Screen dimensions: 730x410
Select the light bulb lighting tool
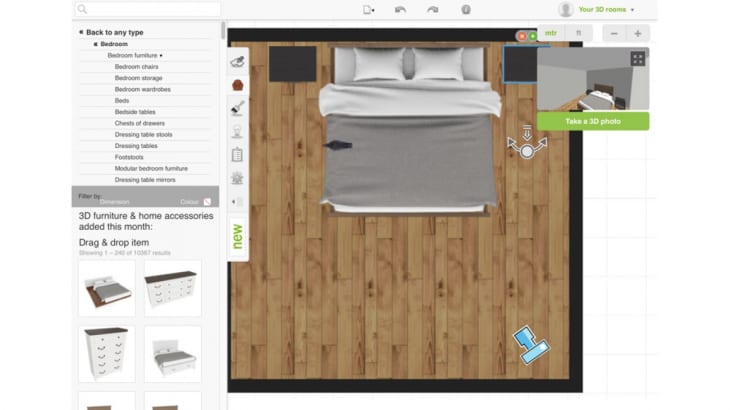click(x=237, y=131)
